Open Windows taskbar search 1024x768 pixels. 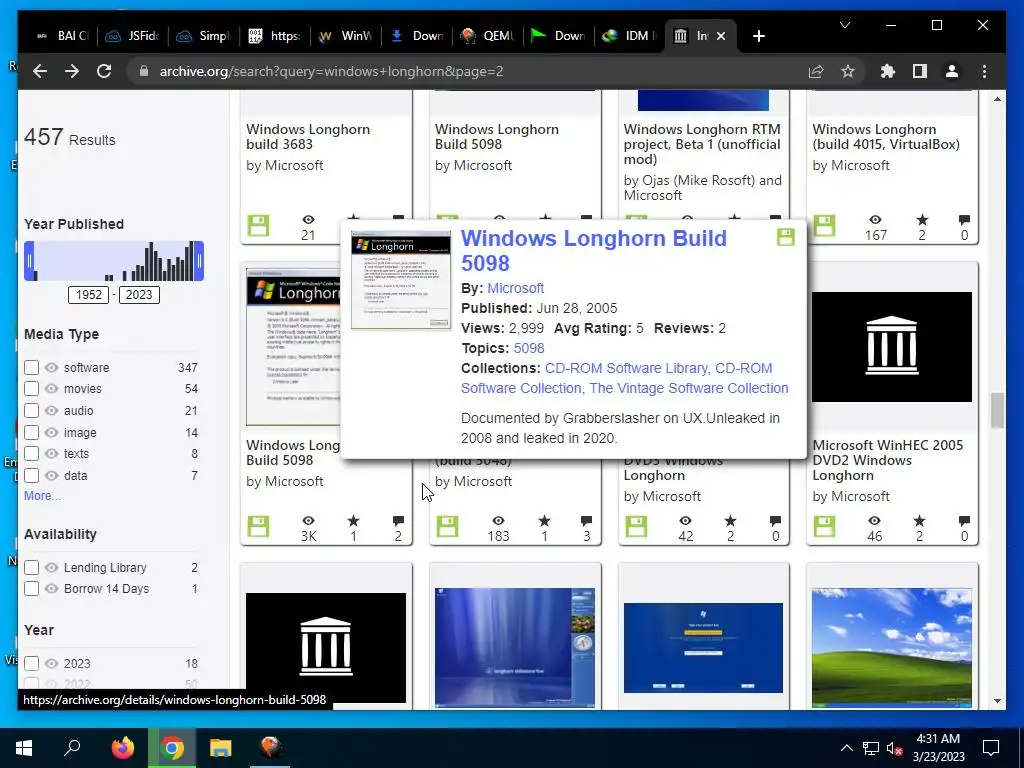(72, 748)
